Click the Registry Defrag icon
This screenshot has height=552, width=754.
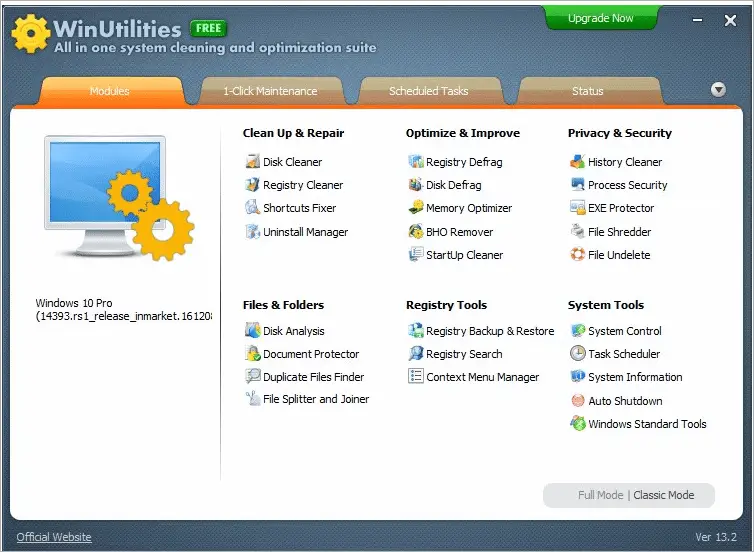pyautogui.click(x=415, y=162)
